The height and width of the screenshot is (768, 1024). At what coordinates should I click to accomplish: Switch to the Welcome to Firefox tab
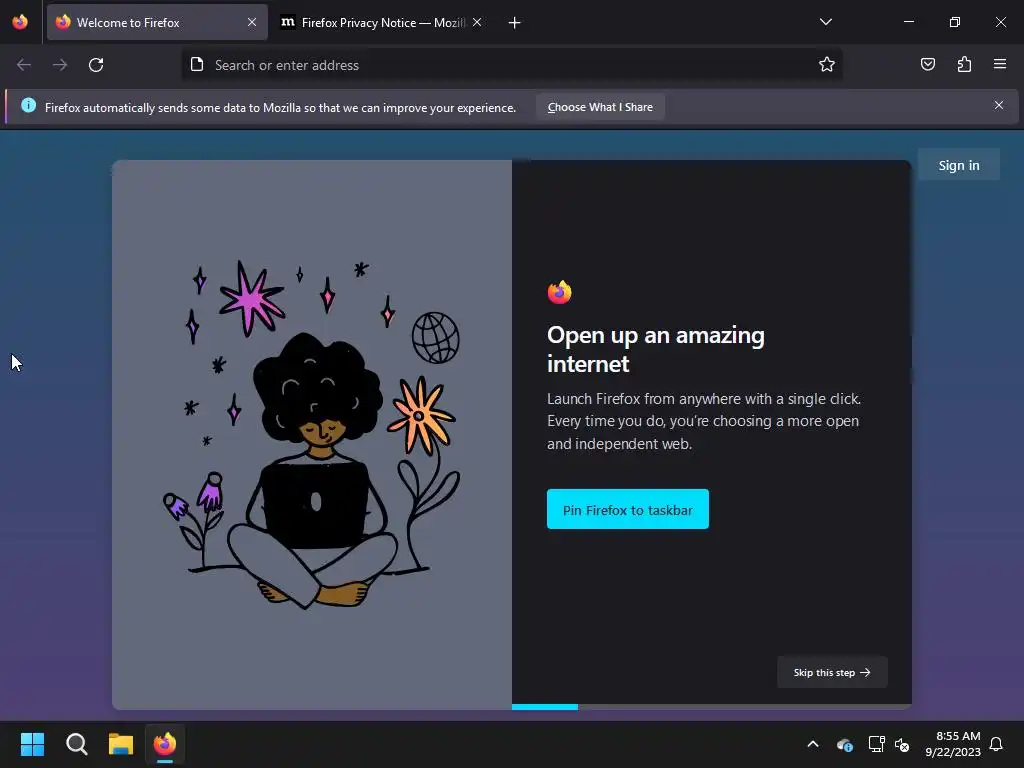click(157, 22)
